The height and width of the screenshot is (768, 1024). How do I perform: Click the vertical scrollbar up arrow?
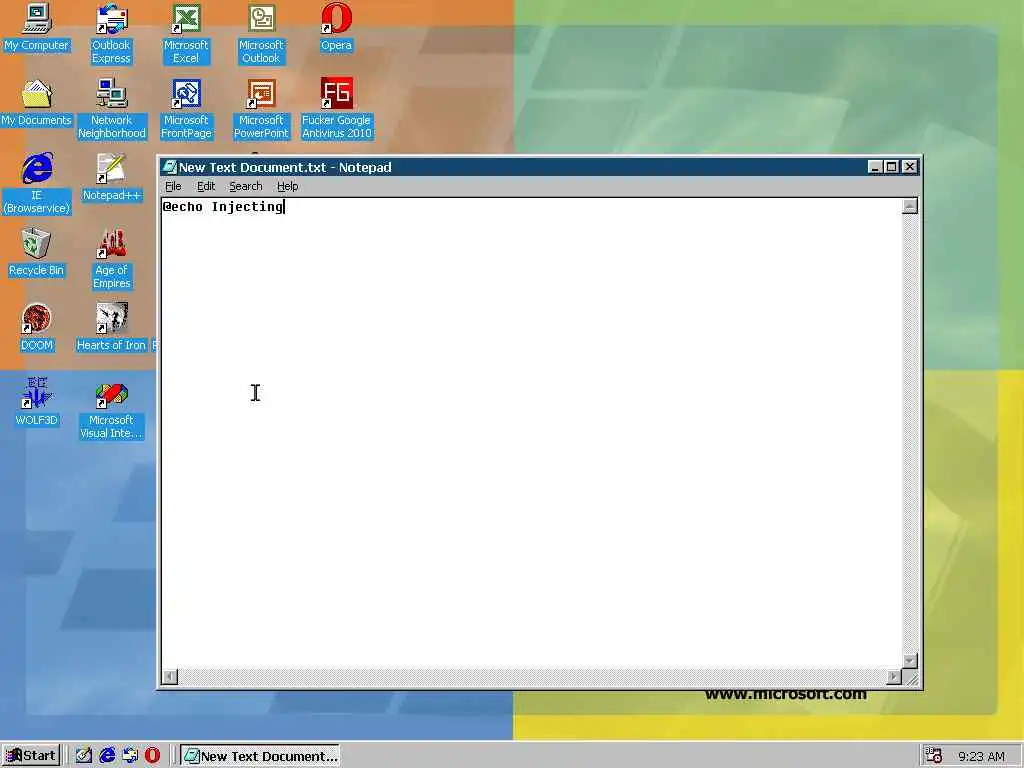(x=910, y=206)
